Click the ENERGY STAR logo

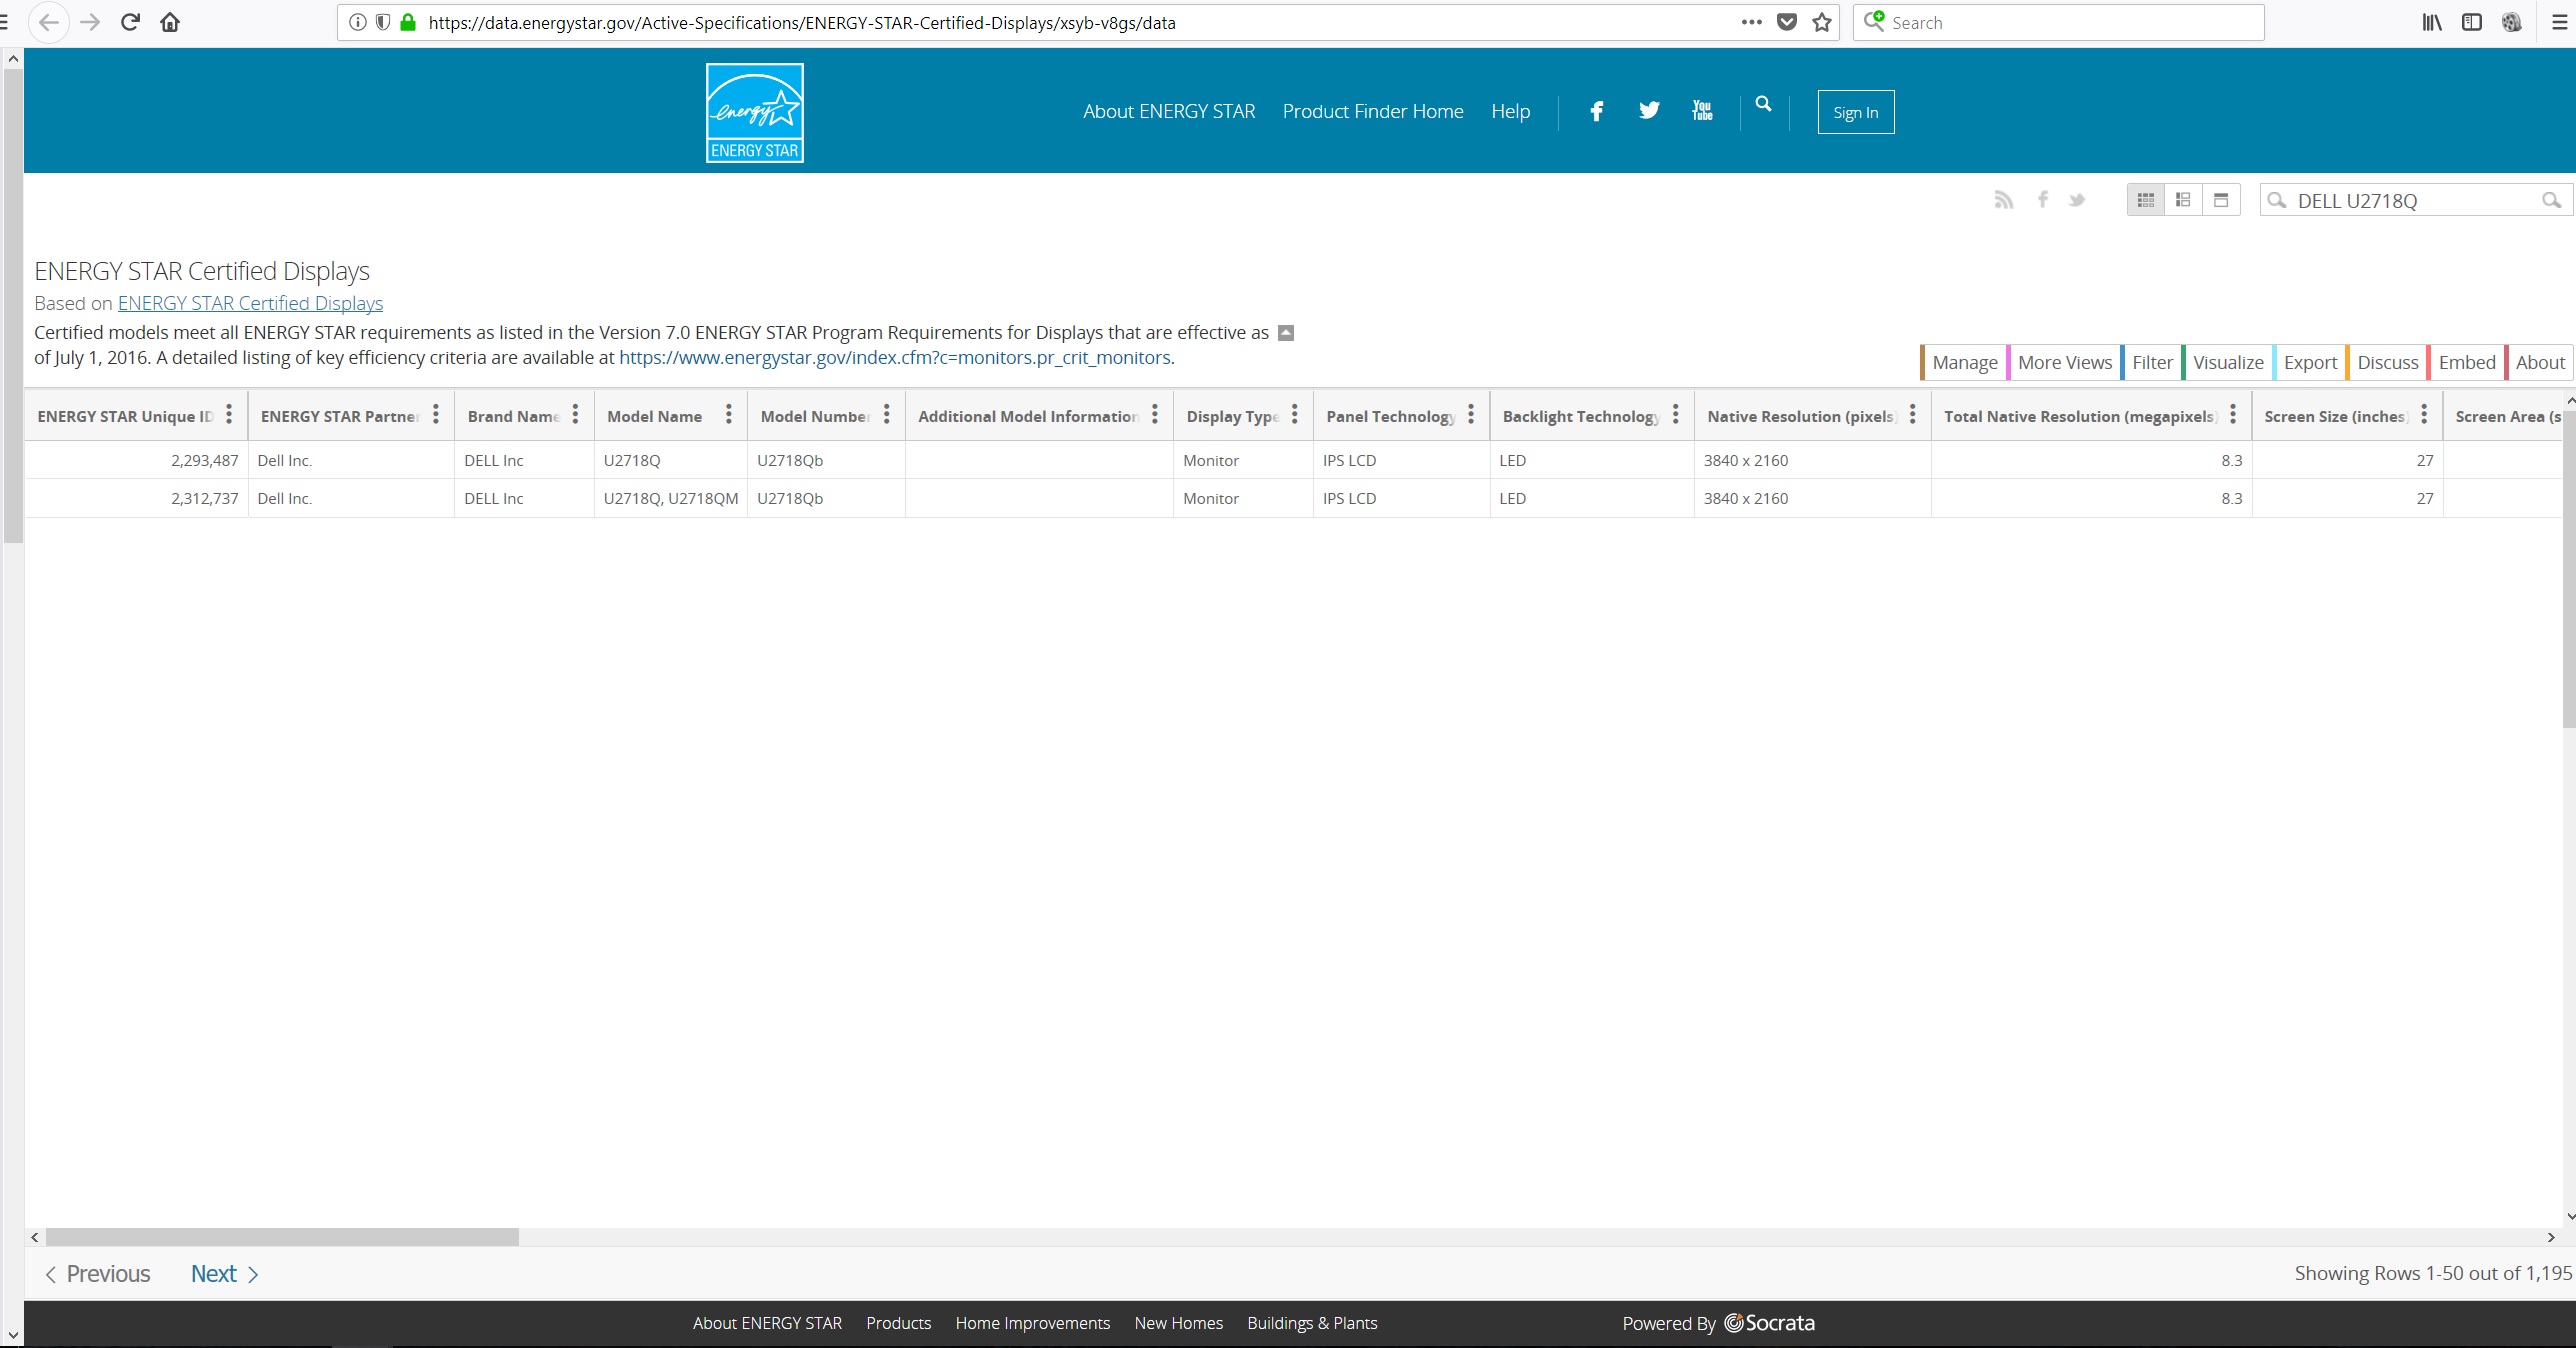tap(754, 113)
